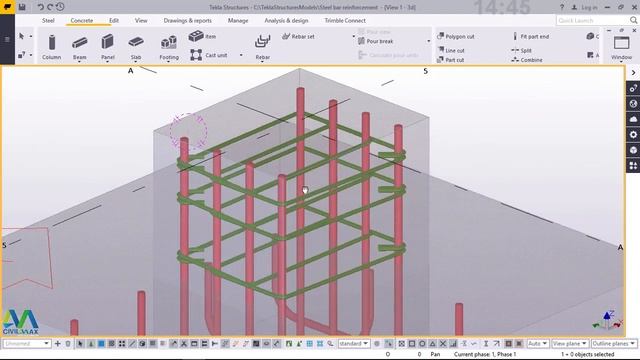
Task: Open the Trimble Connect tab
Action: tap(345, 20)
